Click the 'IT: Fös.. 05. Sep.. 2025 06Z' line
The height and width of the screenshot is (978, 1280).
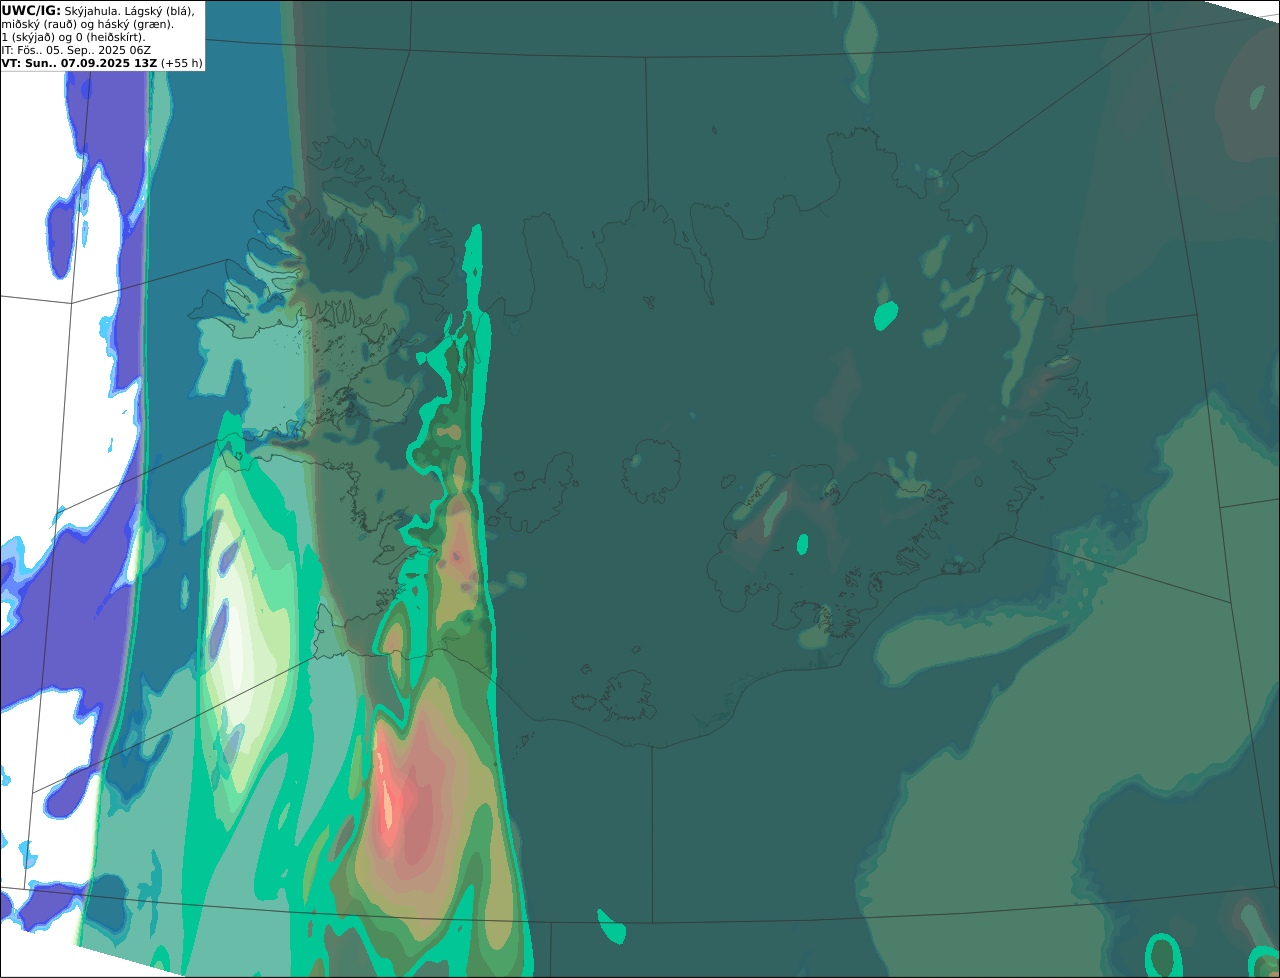point(74,49)
